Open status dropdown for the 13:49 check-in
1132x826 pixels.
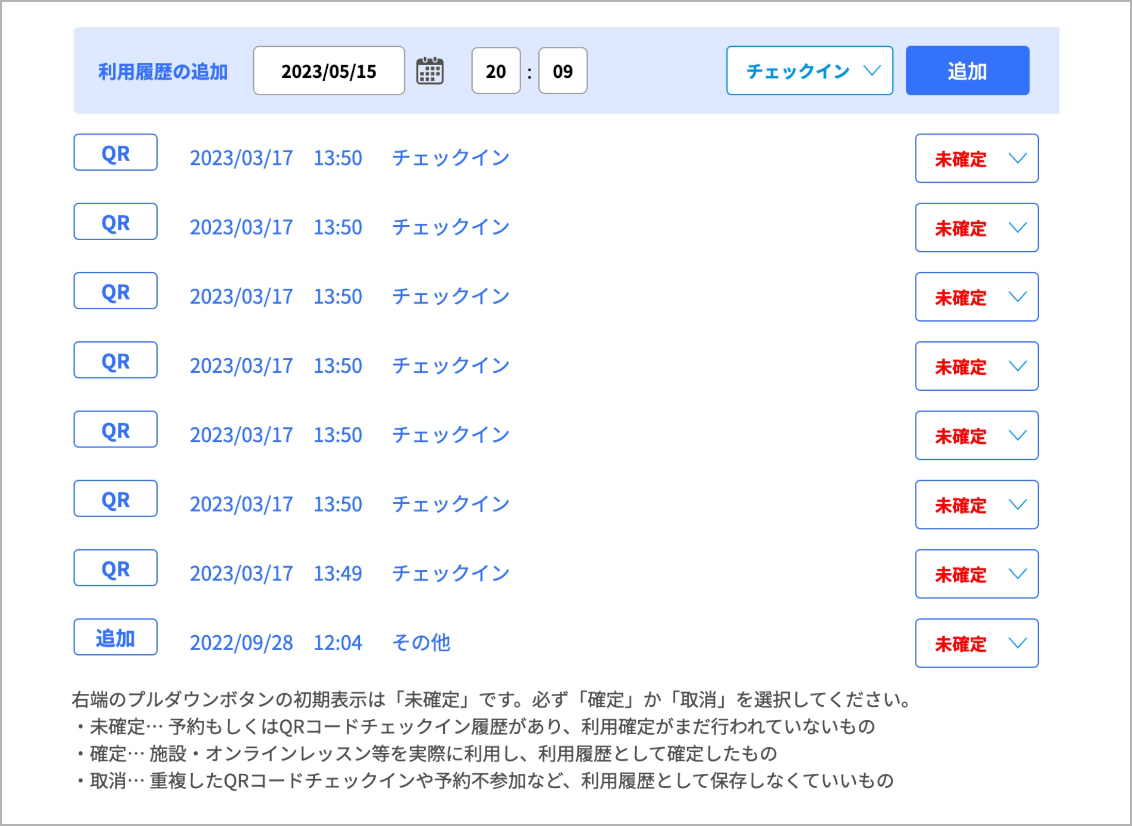tap(976, 574)
